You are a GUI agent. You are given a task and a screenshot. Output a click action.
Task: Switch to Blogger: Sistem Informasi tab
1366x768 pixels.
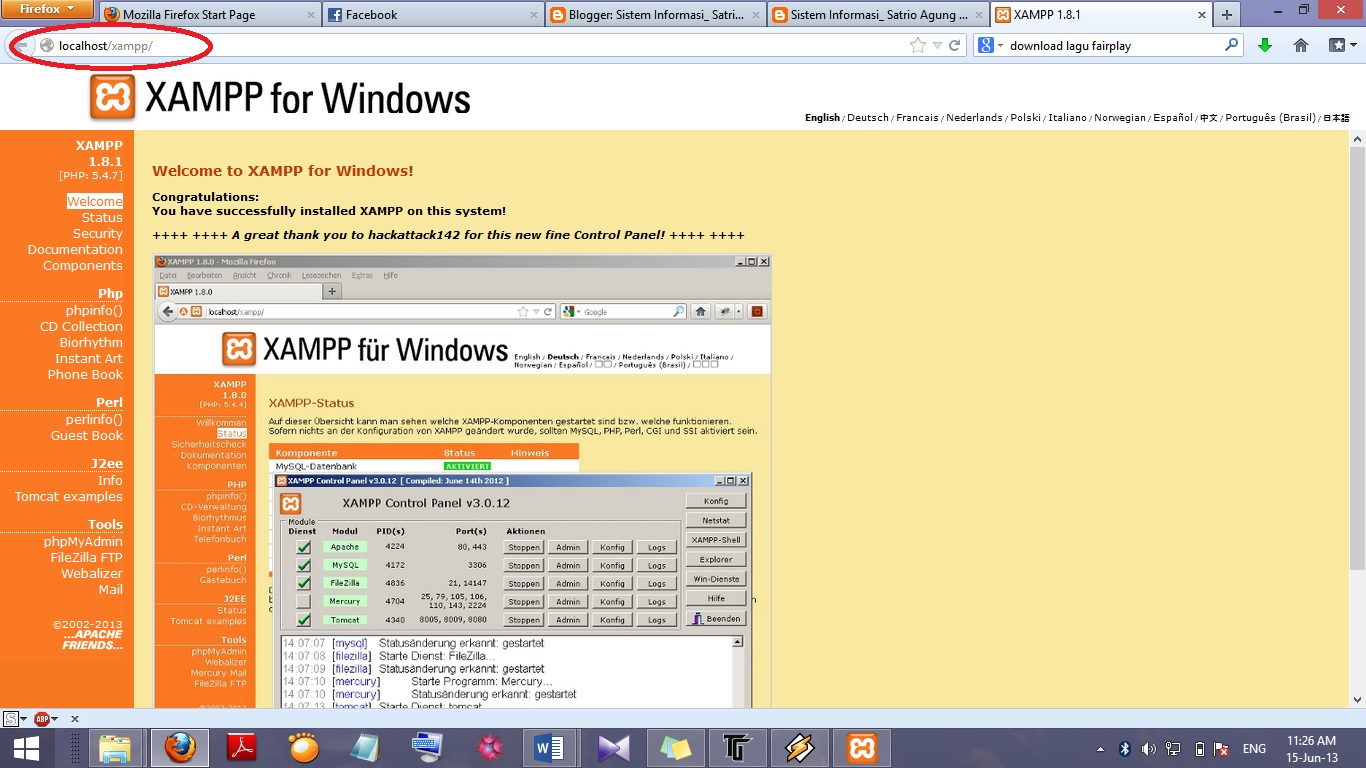[657, 15]
